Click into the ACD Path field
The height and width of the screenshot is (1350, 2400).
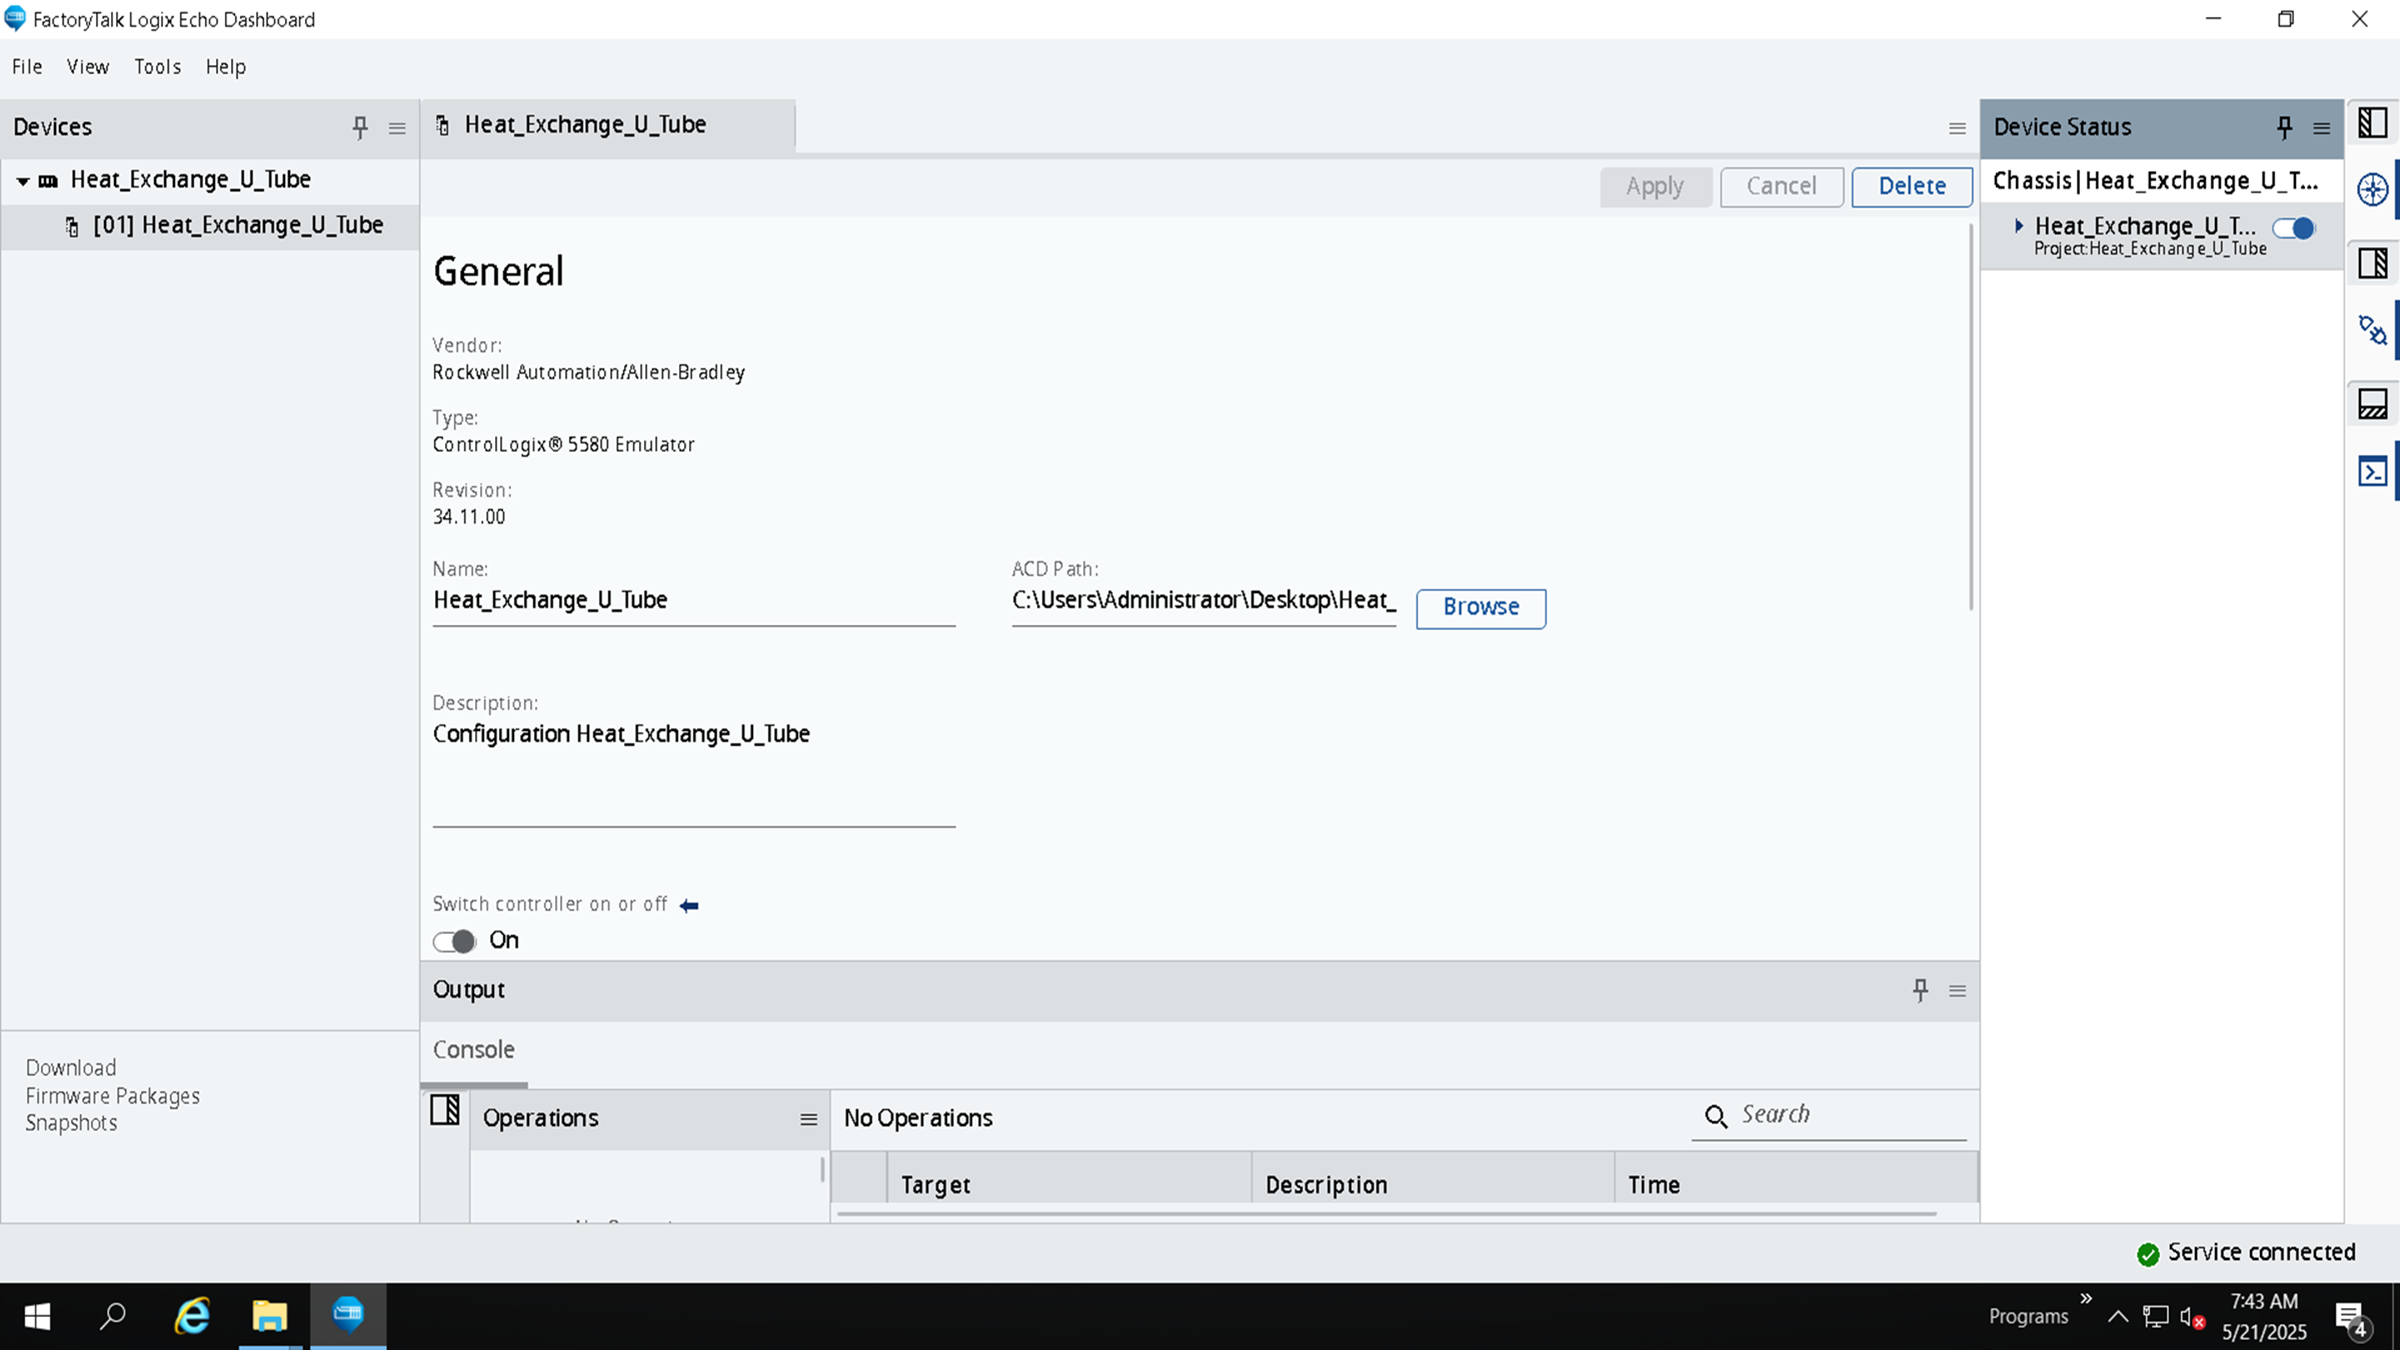coord(1204,601)
